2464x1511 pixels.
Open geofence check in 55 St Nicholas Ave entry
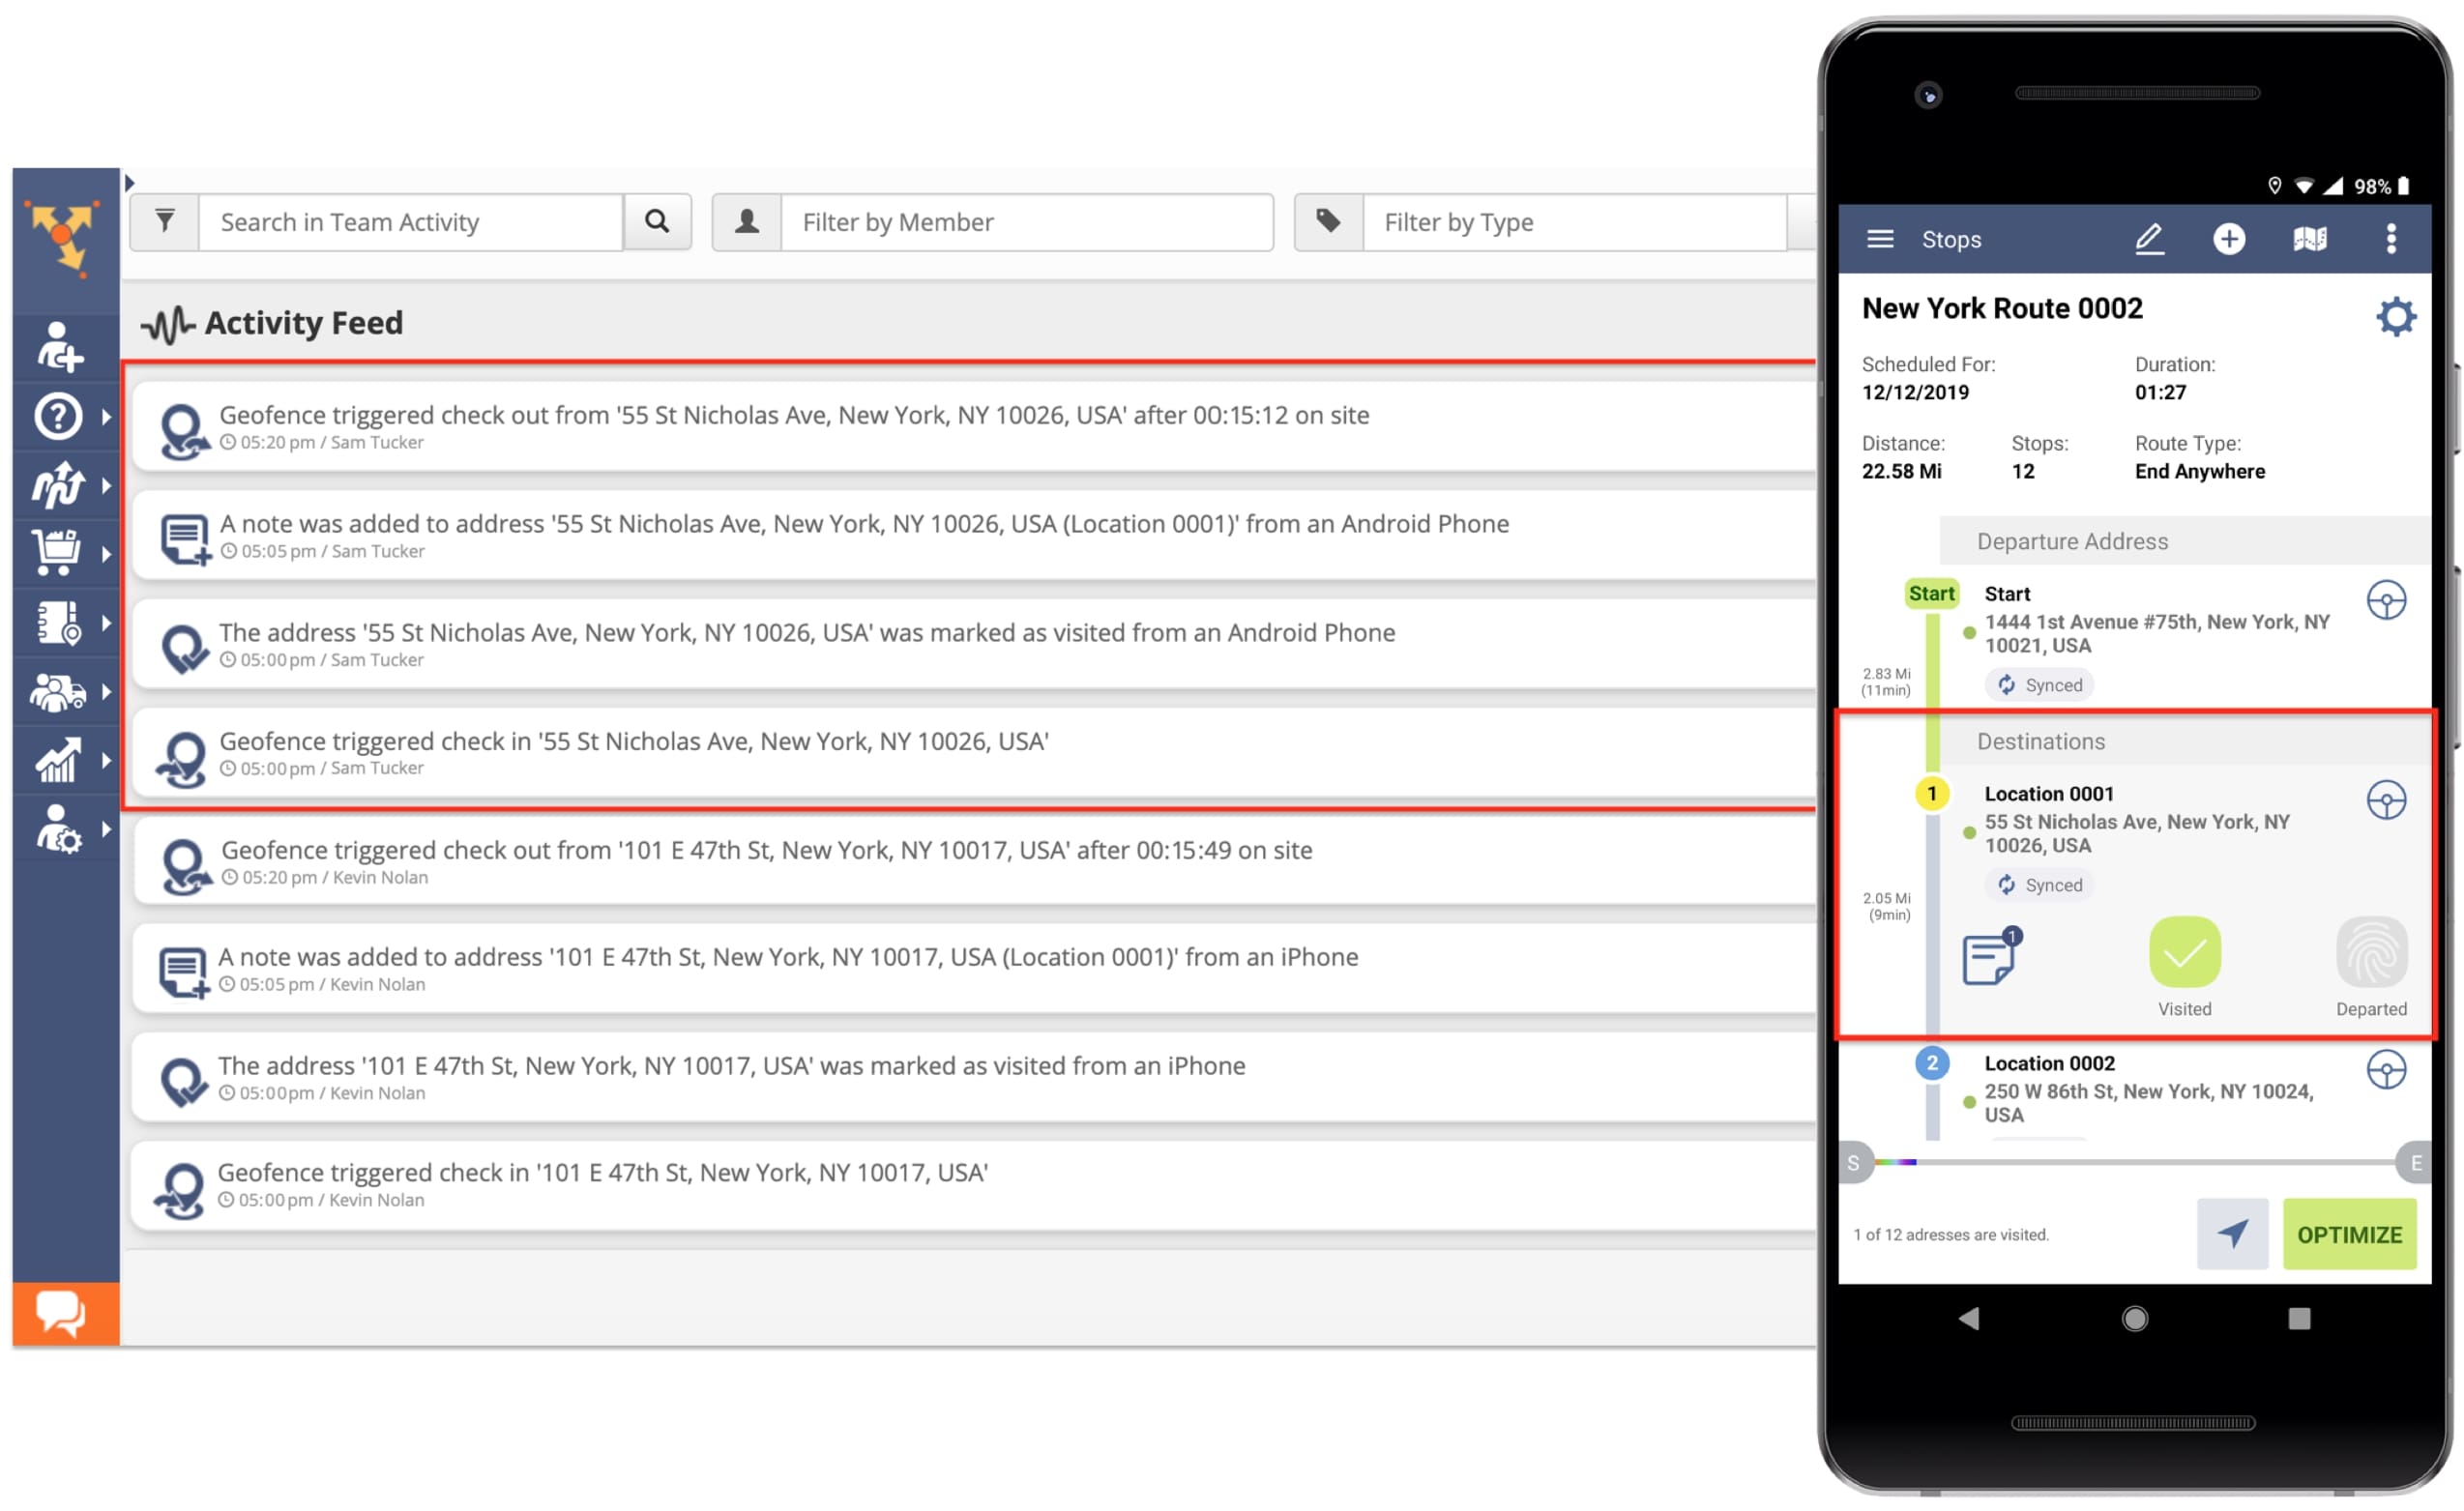973,754
